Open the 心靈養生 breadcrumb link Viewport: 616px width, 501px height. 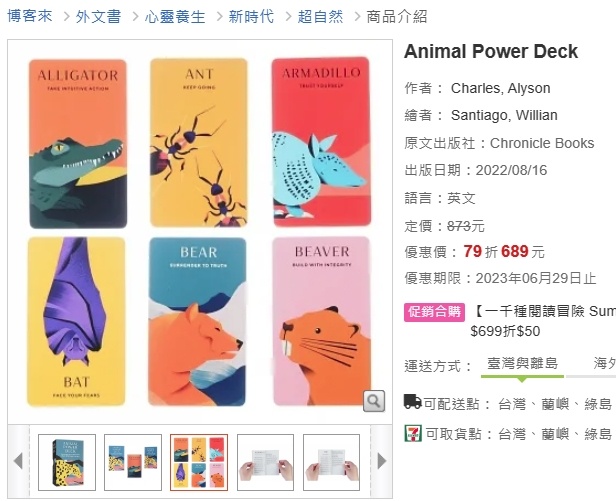pyautogui.click(x=175, y=17)
